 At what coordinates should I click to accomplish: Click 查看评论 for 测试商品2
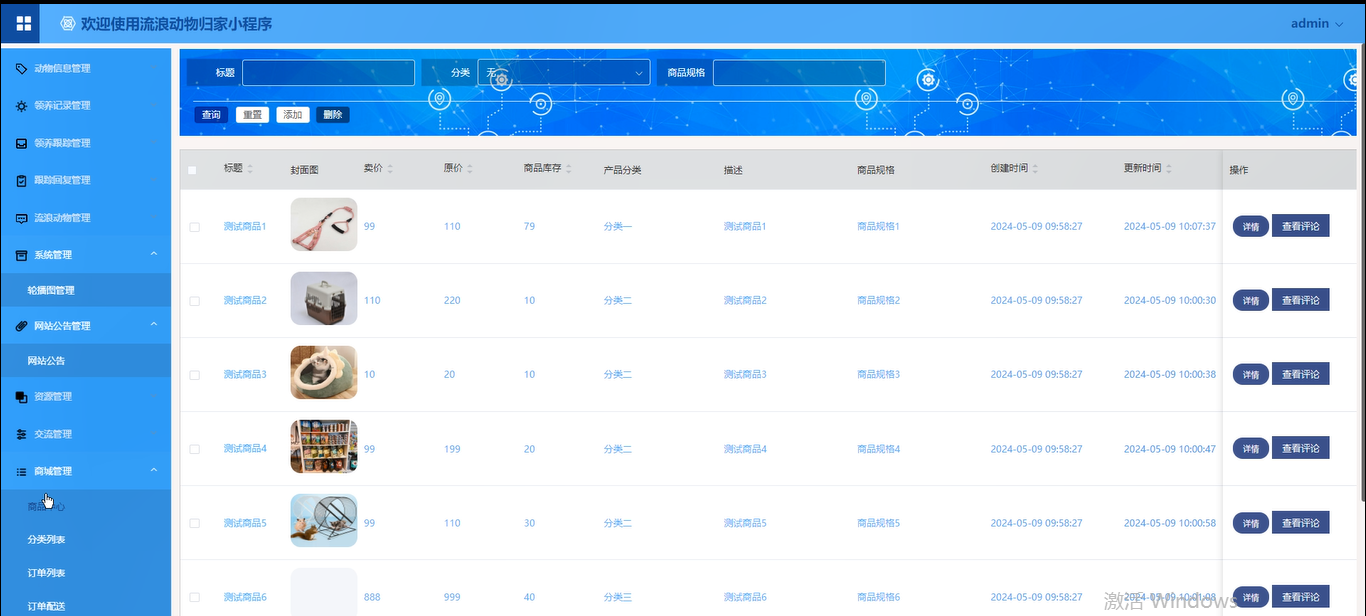[1300, 301]
